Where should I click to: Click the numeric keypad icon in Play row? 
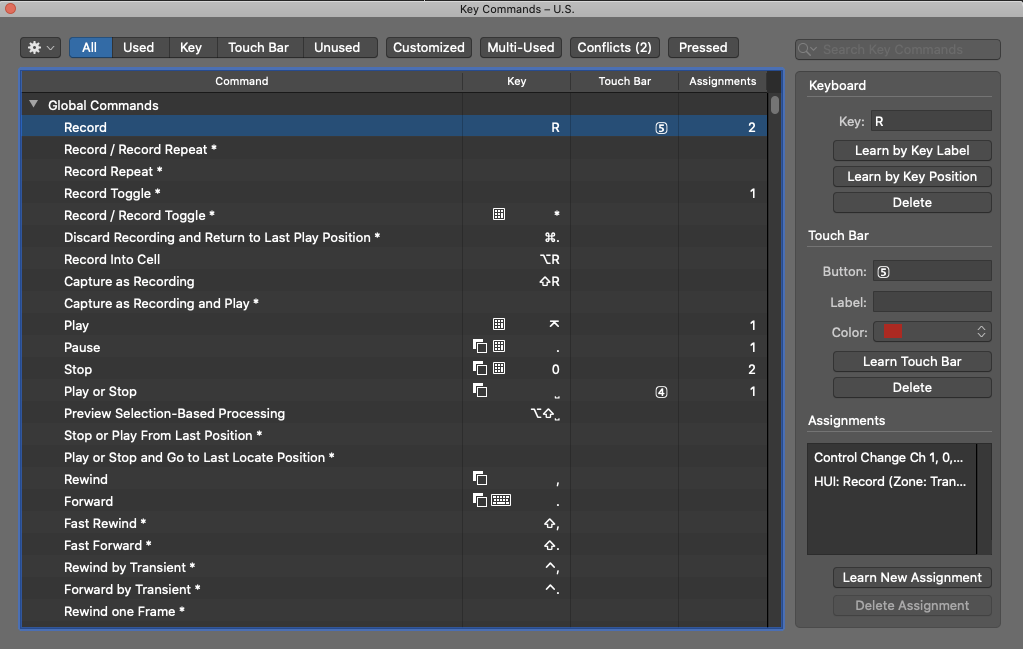point(499,325)
